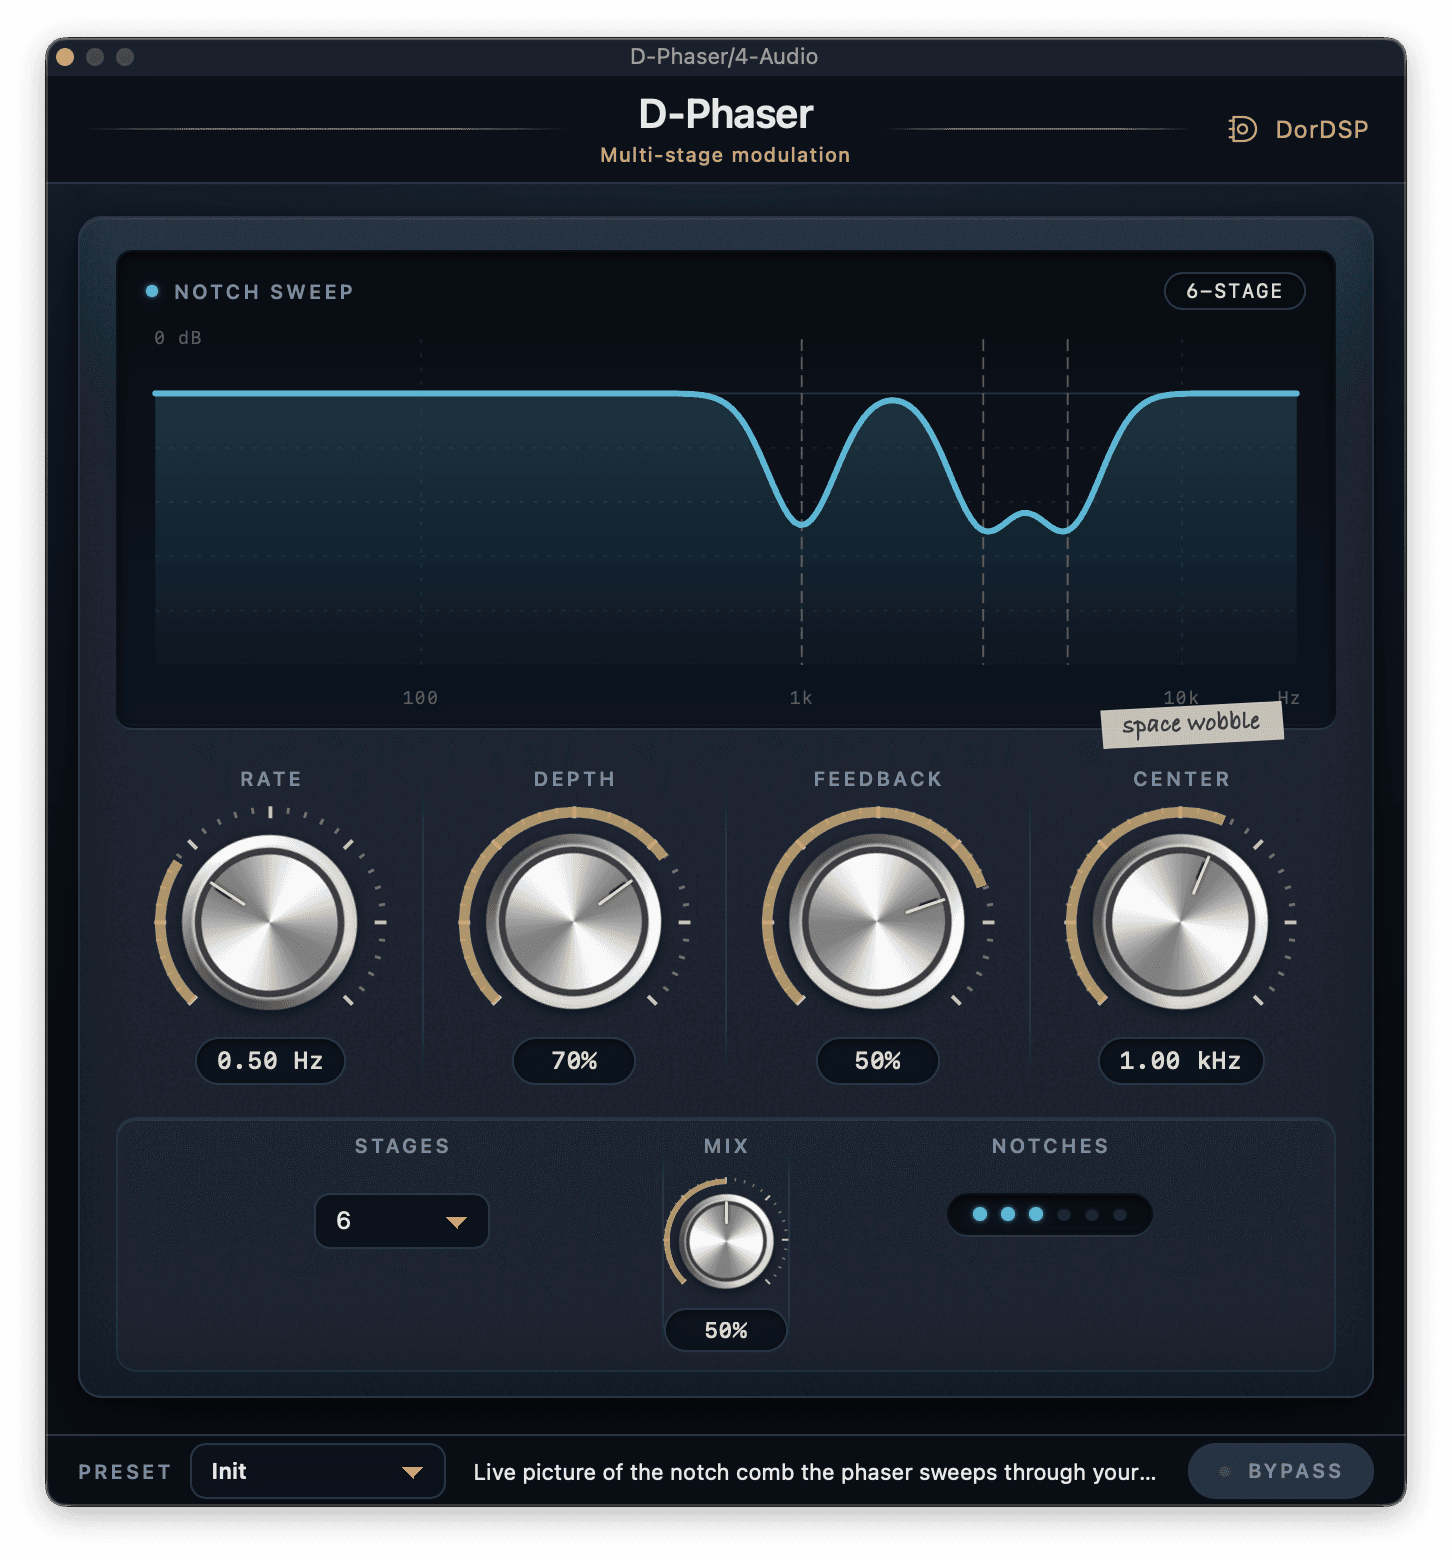Click the 1.00 kHz center value field
The width and height of the screenshot is (1452, 1560).
(1181, 1061)
